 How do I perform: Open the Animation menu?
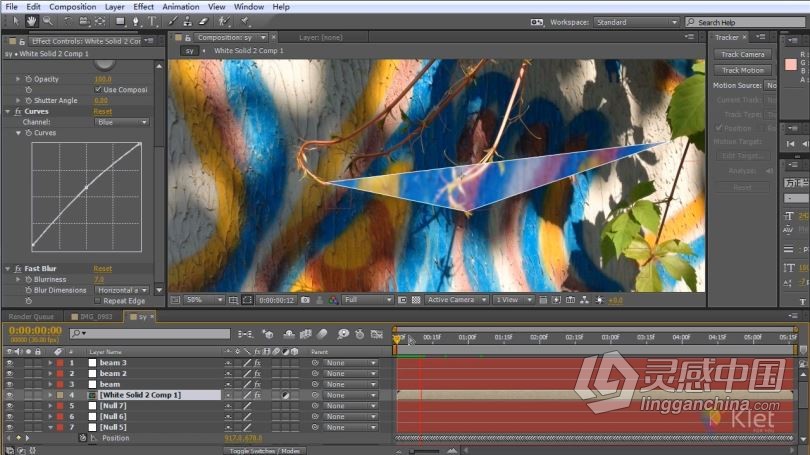[x=180, y=7]
